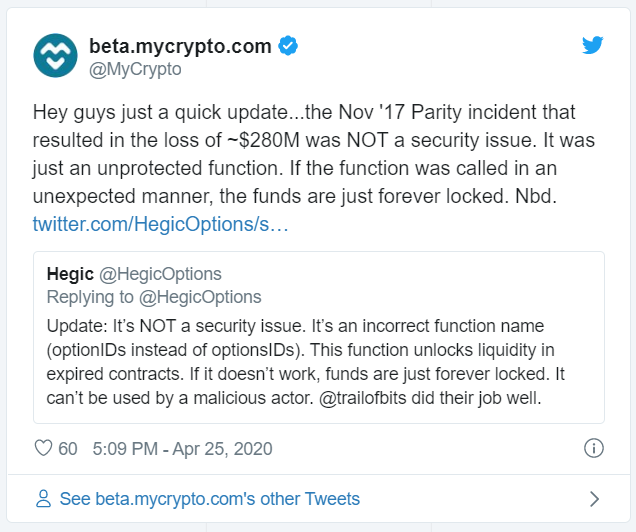Image resolution: width=636 pixels, height=532 pixels.
Task: Click Replying to @HegicOptions line
Action: 154,297
